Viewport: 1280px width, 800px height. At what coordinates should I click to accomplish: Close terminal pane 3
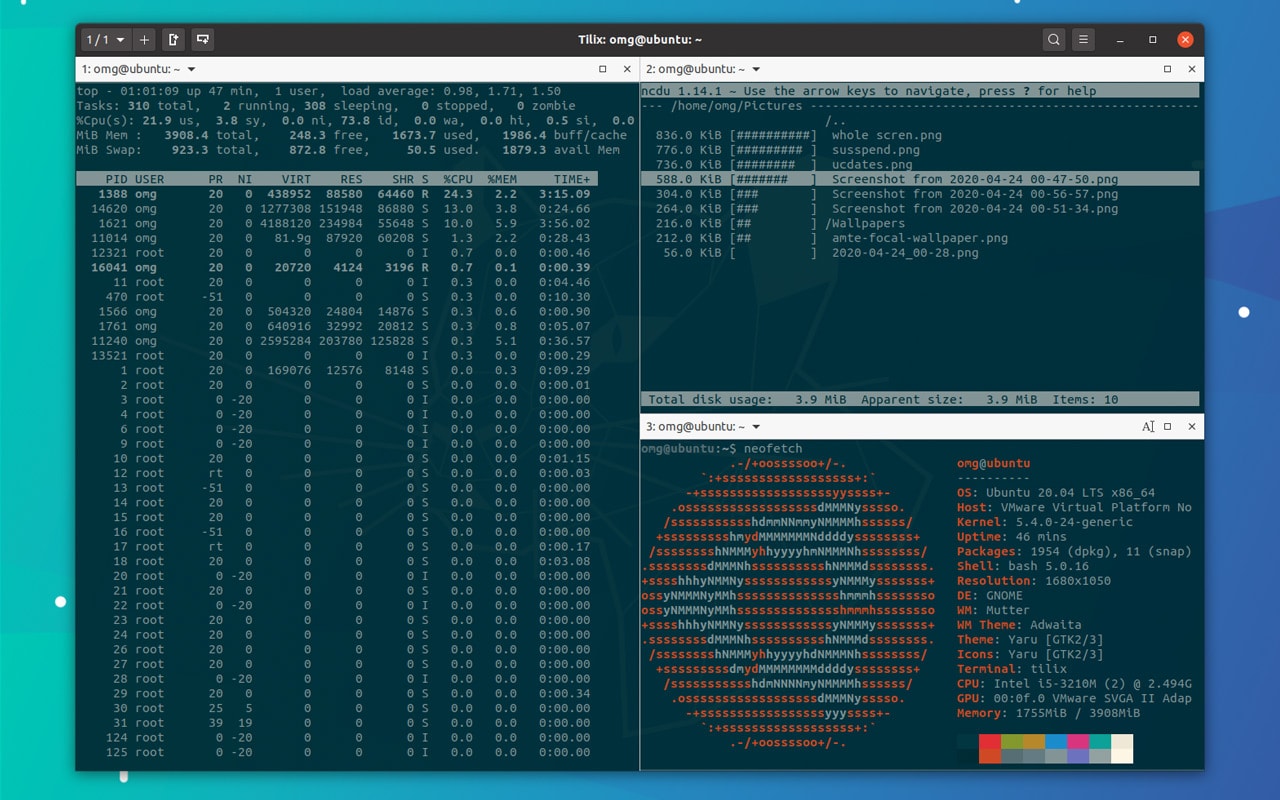point(1192,426)
